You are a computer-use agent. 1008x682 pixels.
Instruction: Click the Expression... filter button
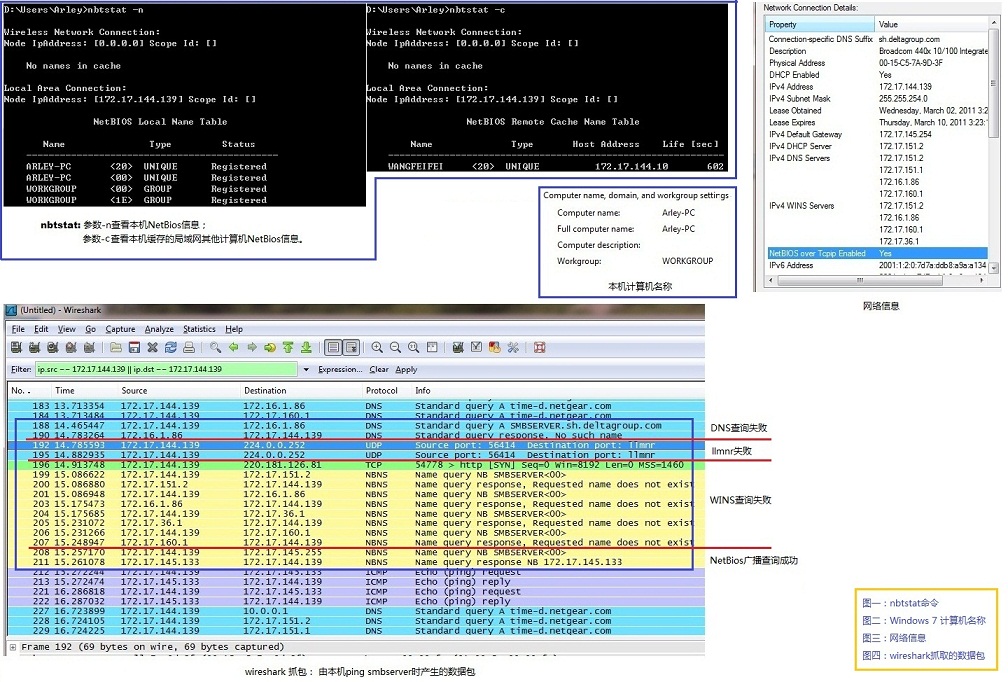pyautogui.click(x=340, y=370)
